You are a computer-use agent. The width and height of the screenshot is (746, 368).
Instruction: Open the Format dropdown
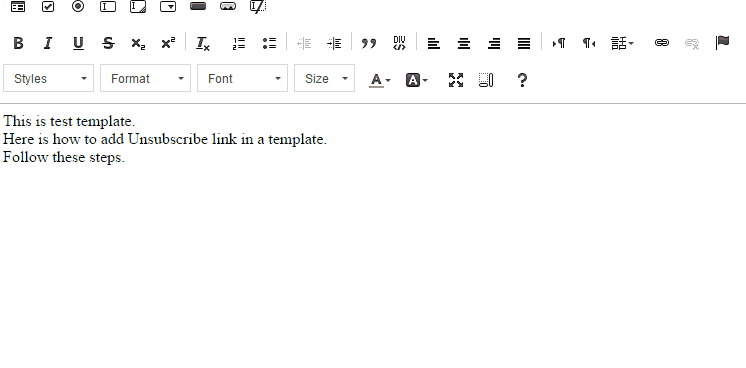pyautogui.click(x=146, y=79)
